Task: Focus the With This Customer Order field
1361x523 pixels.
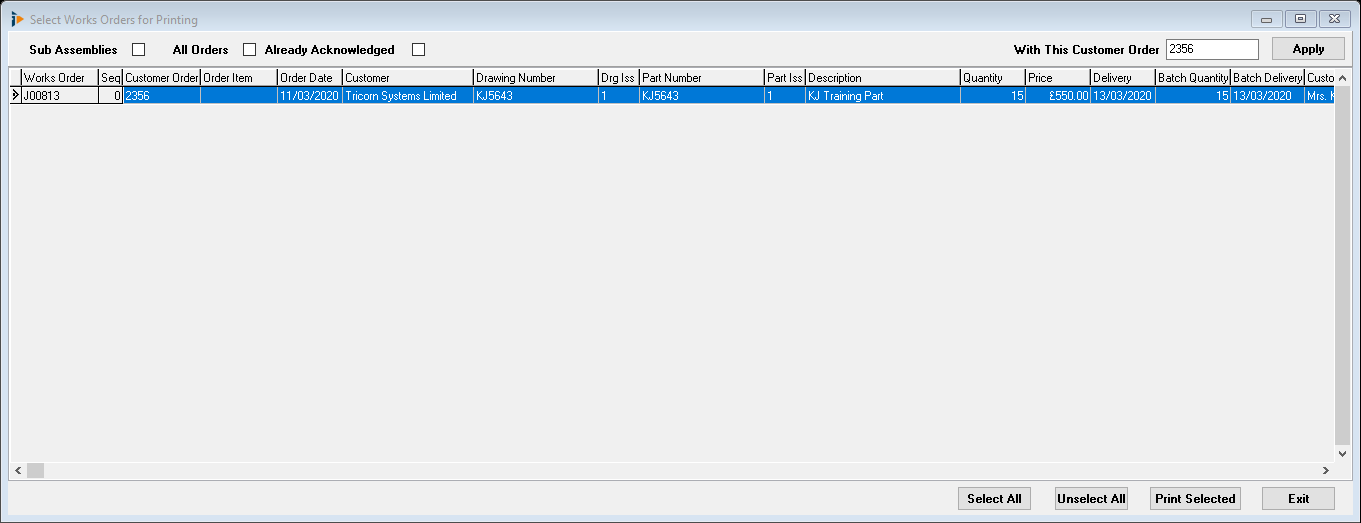Action: click(x=1211, y=50)
